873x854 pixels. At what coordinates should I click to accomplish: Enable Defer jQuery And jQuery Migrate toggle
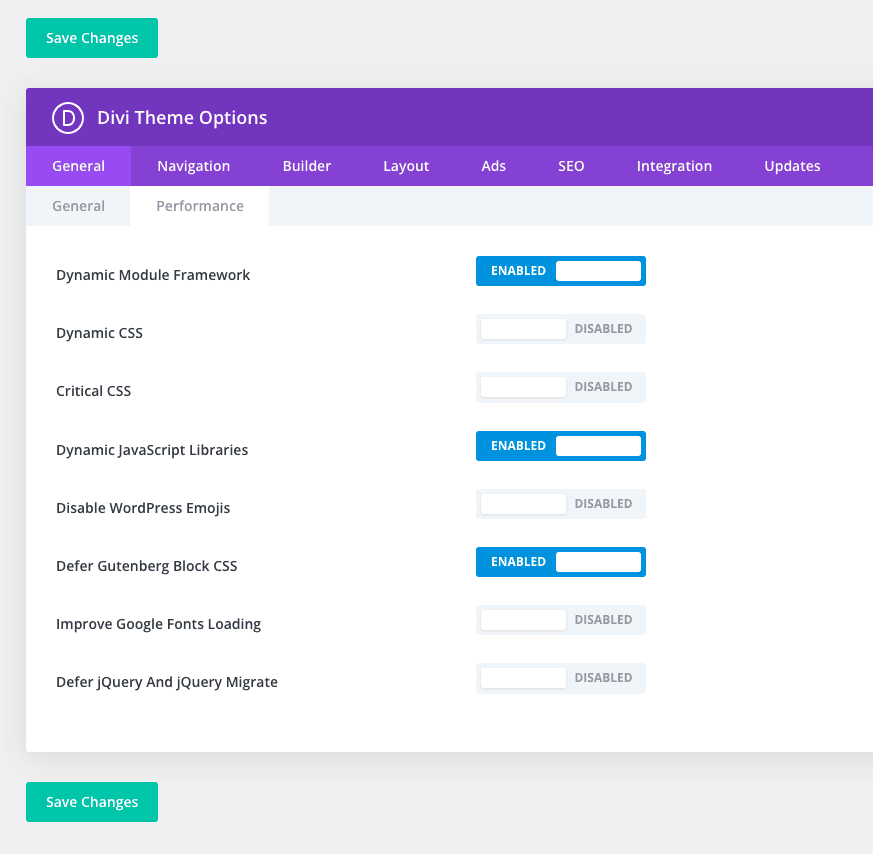pos(561,678)
